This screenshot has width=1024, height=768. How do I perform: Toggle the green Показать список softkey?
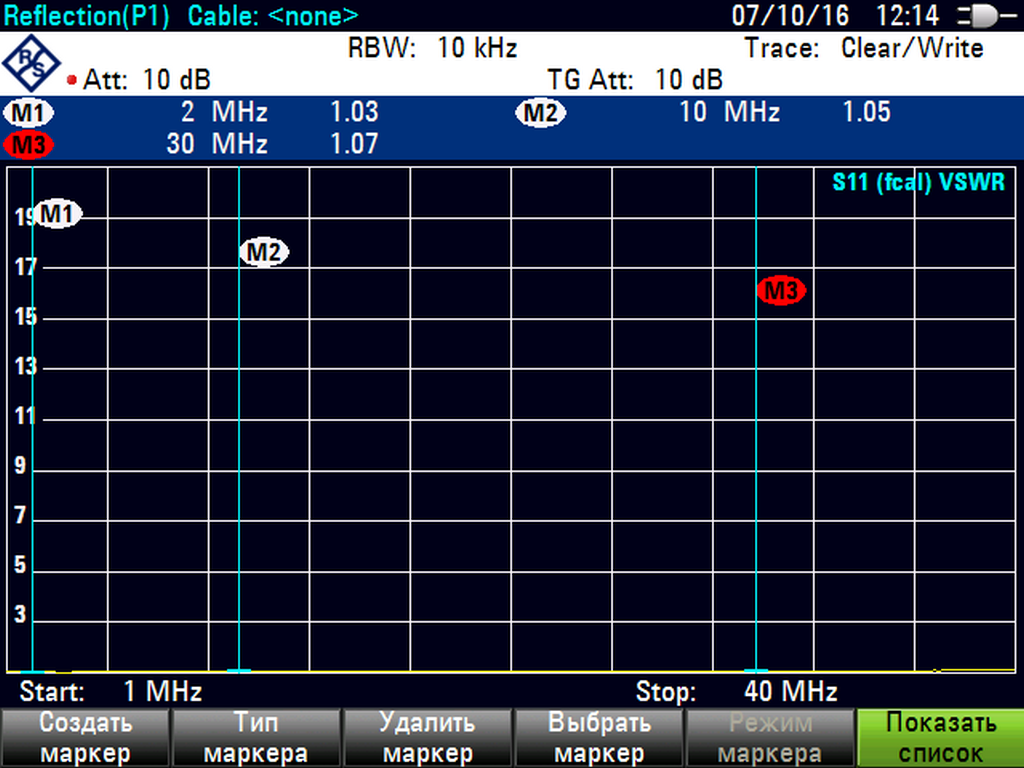coord(940,738)
